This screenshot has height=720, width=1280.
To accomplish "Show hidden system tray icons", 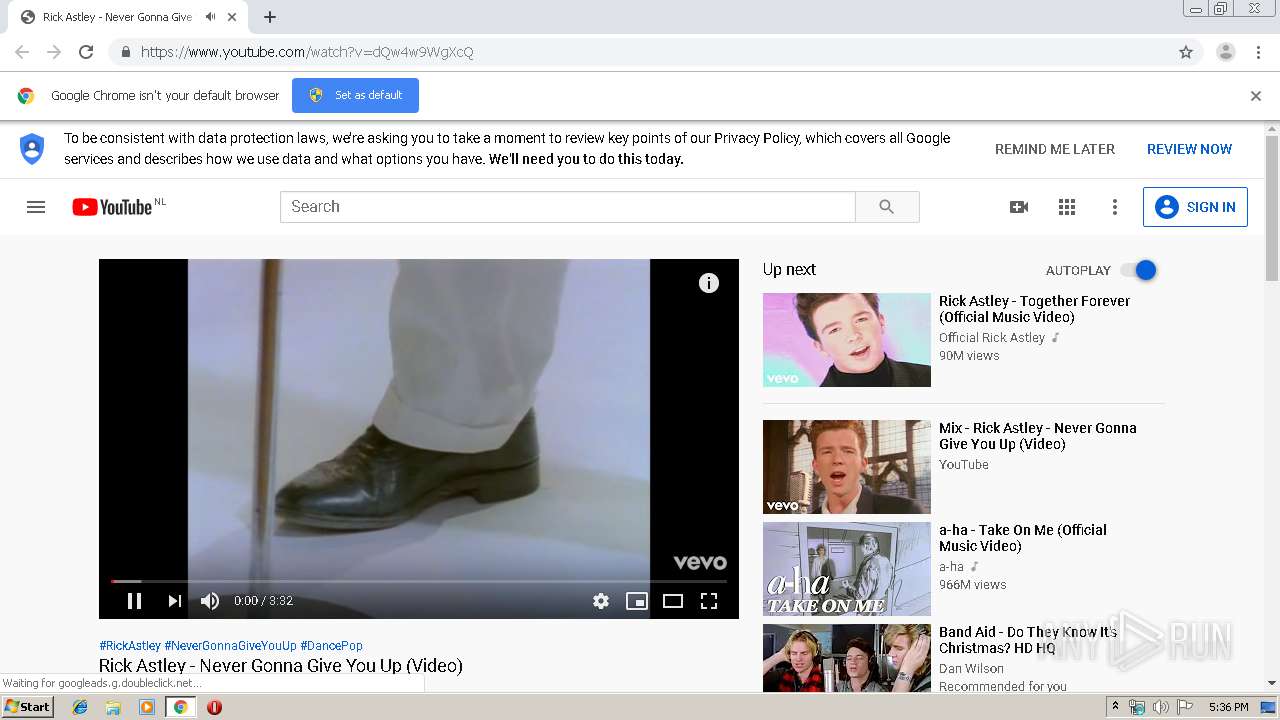I will (1115, 707).
